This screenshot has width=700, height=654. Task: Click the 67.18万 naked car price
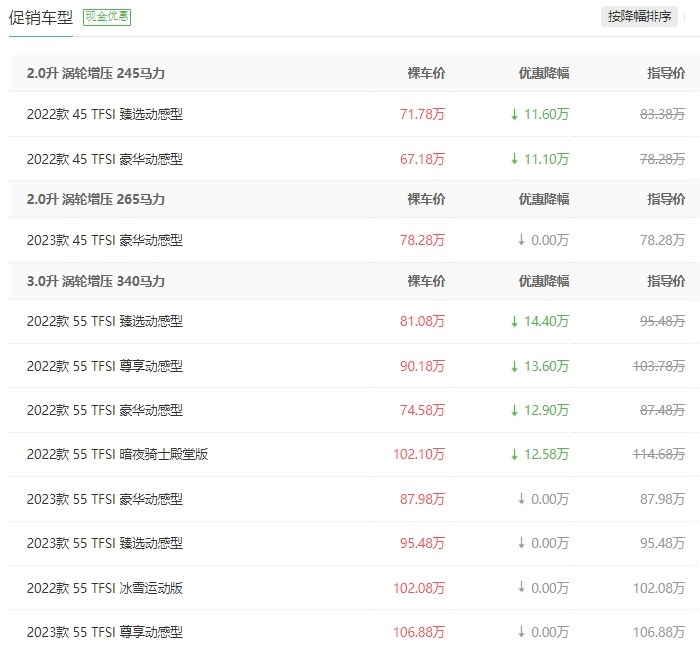pos(422,159)
